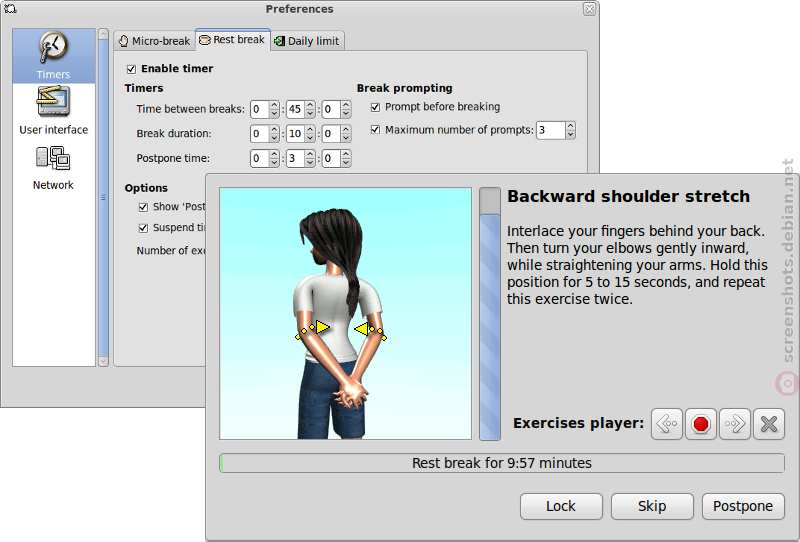This screenshot has width=800, height=542.
Task: Click sidebar scrollbar up arrow in Preferences
Action: [103, 34]
